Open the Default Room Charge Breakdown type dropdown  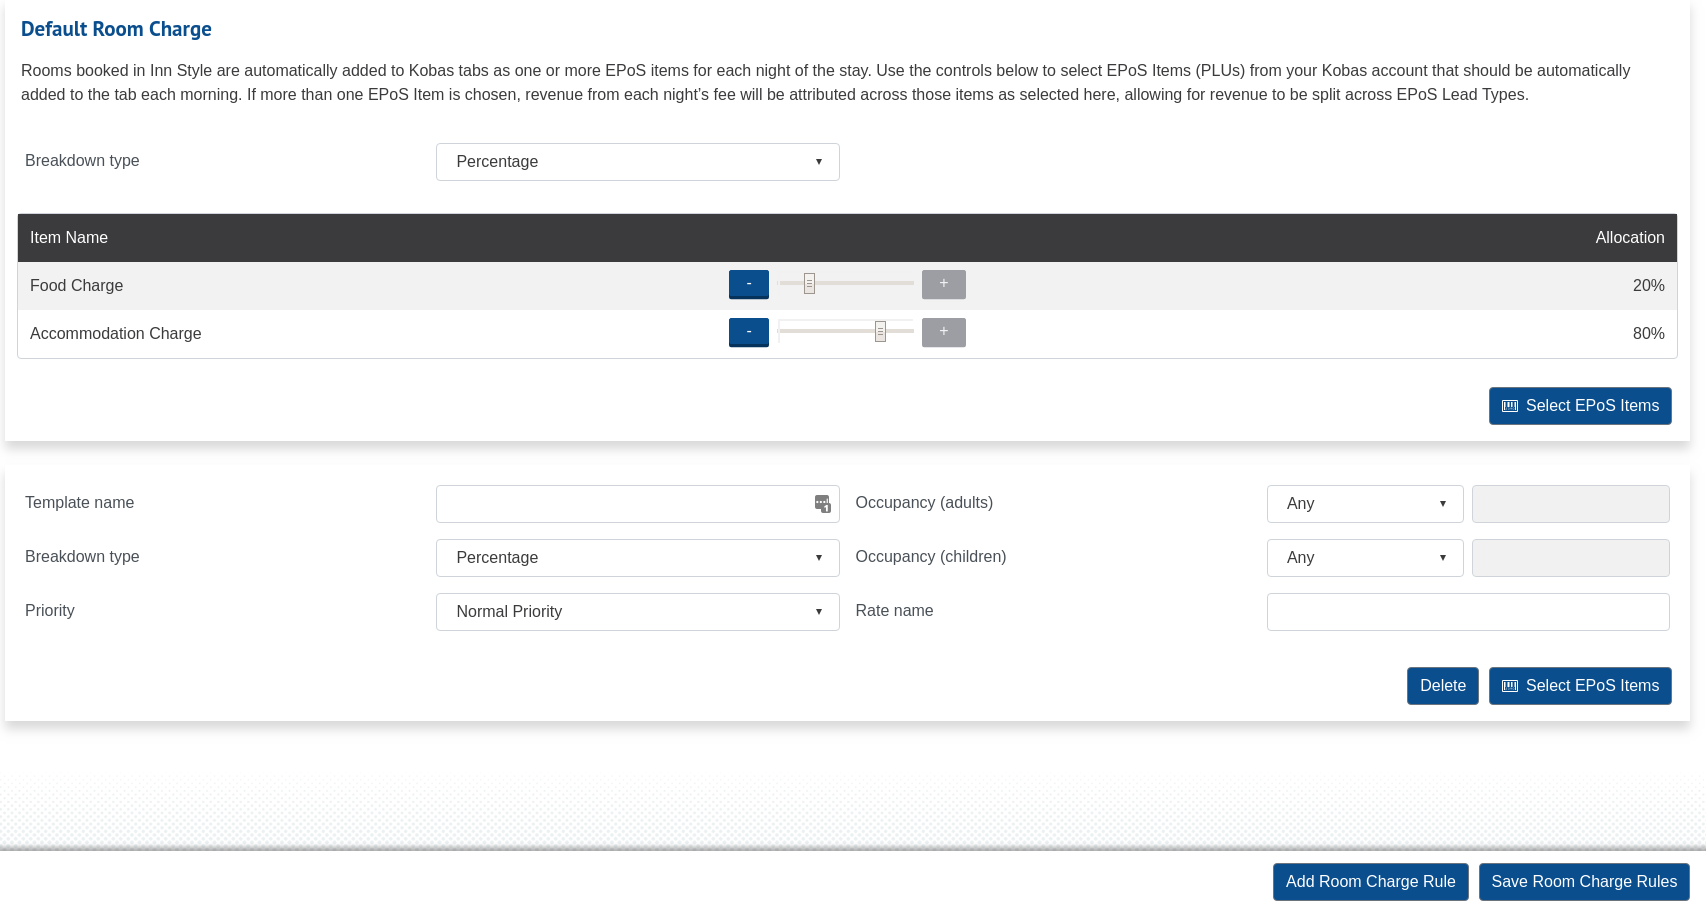(637, 162)
